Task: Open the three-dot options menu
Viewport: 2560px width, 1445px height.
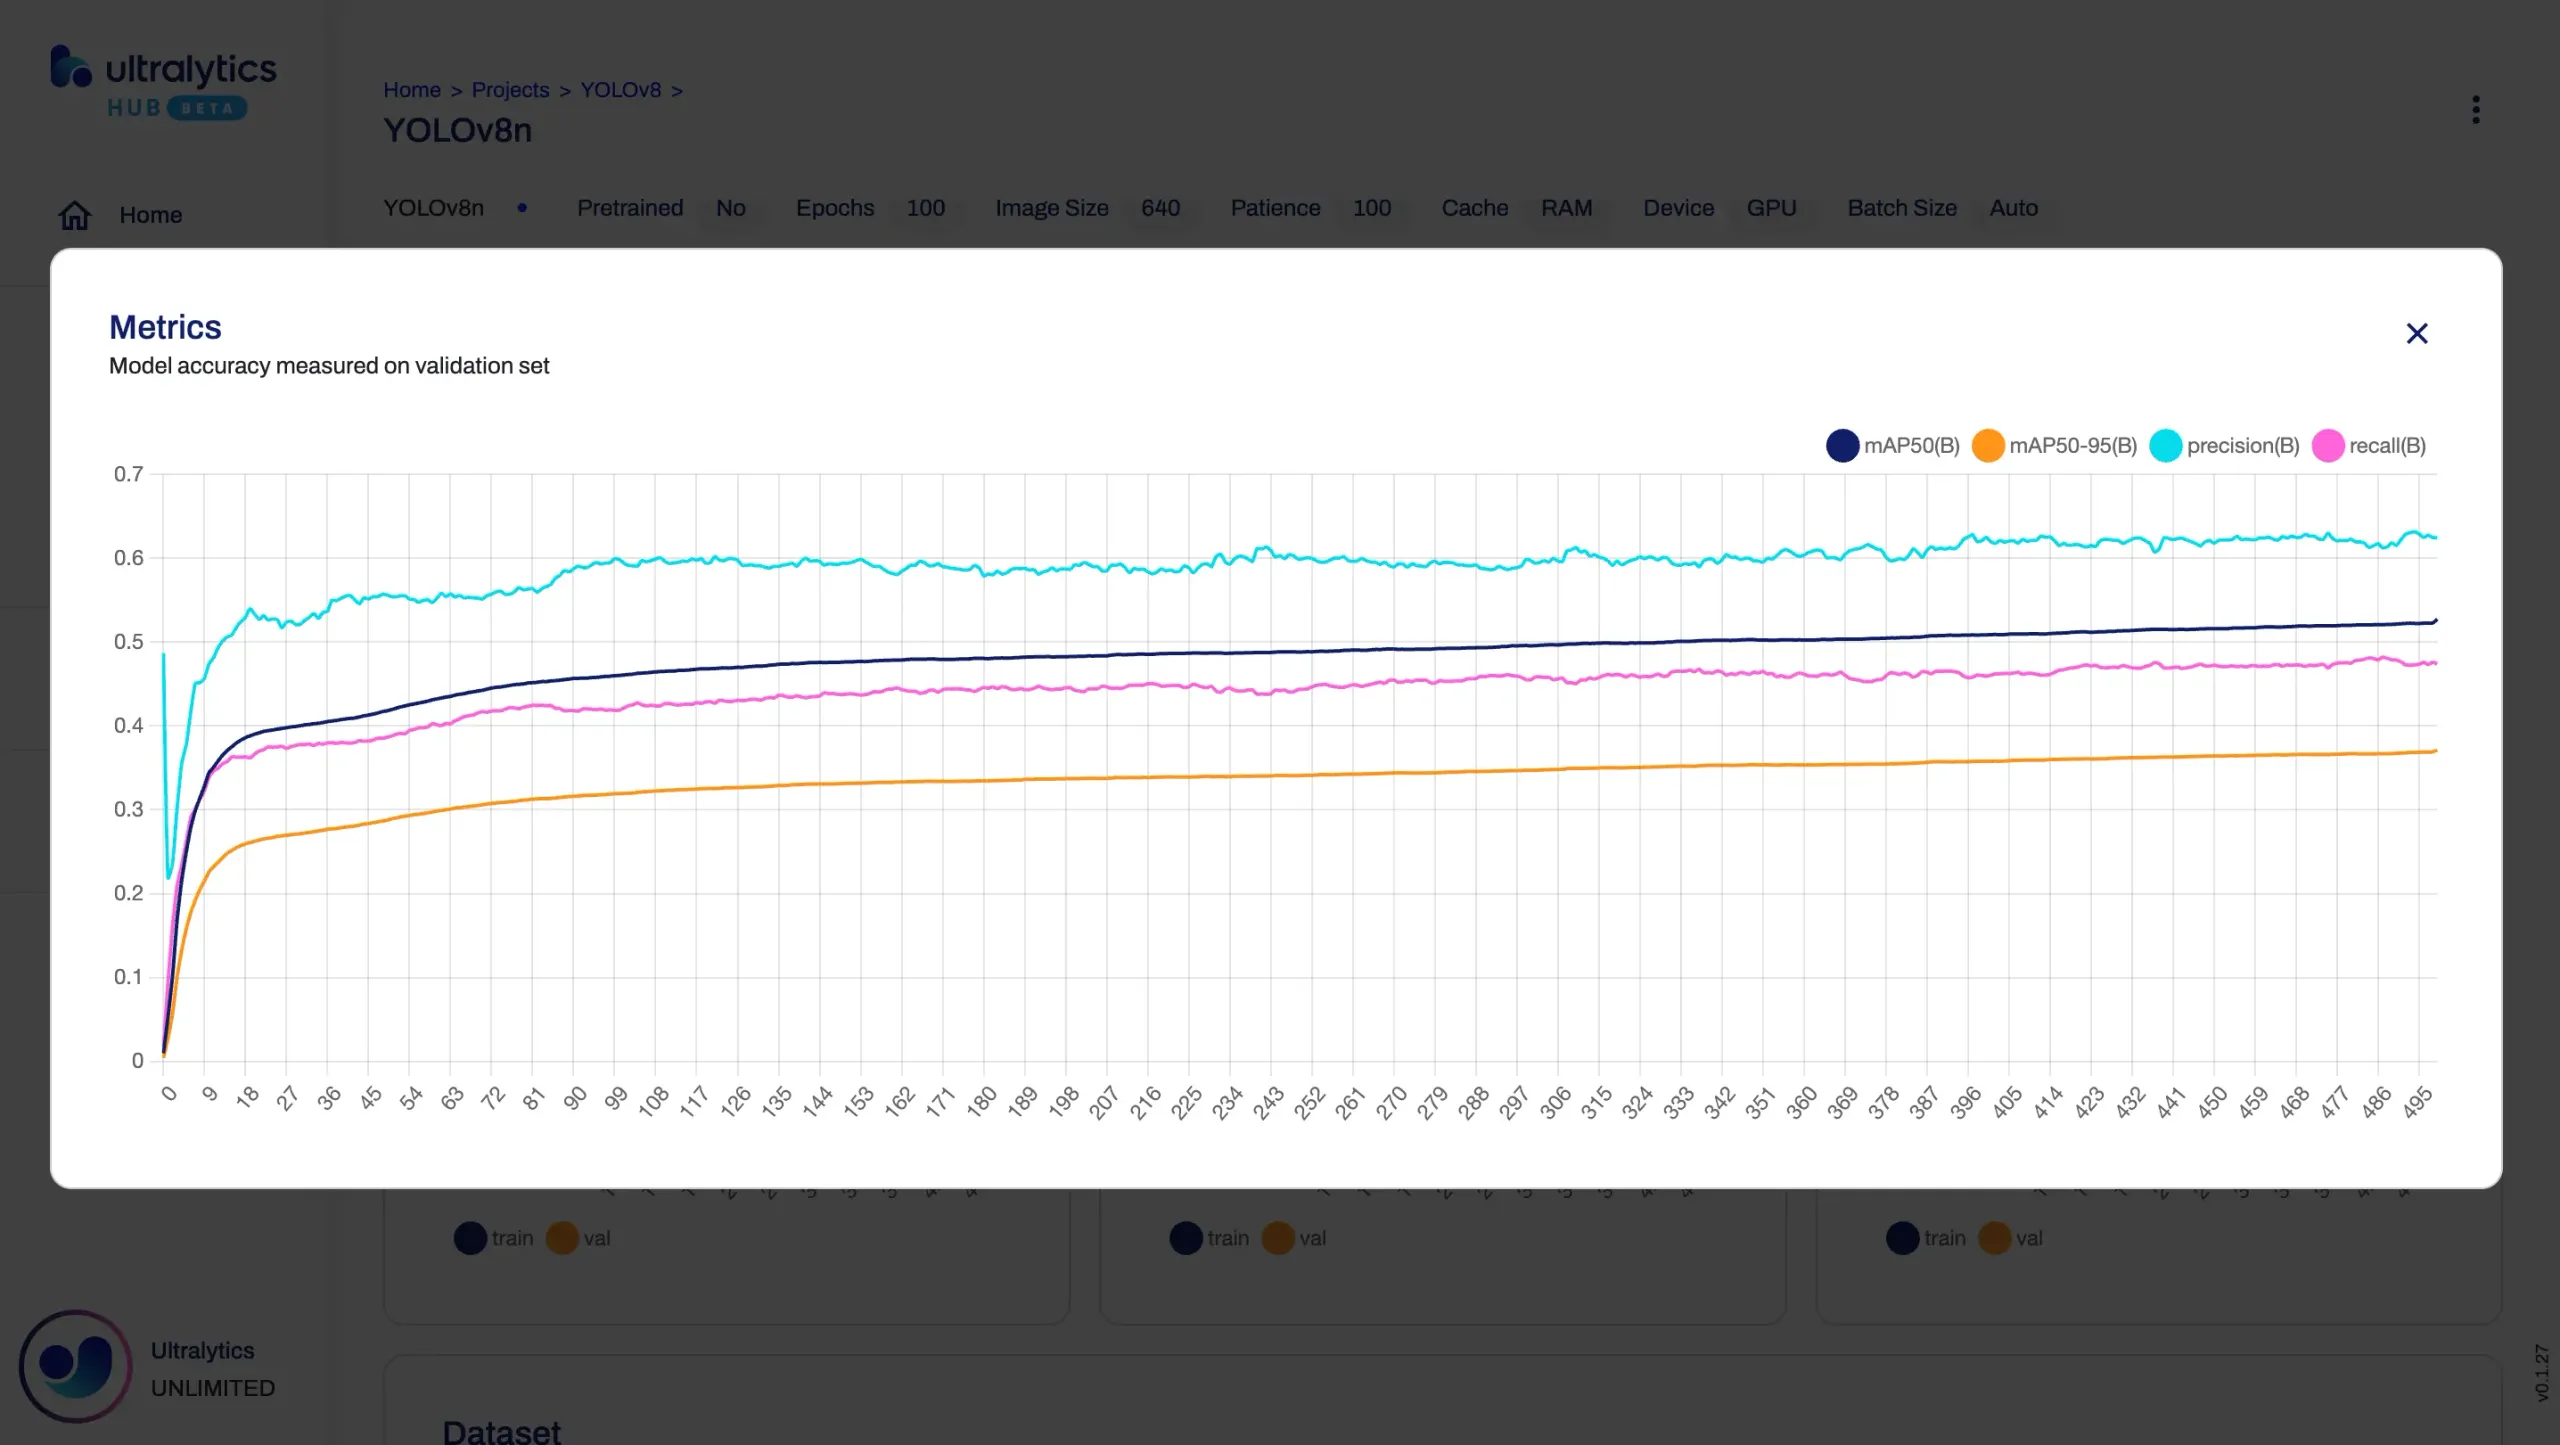Action: pyautogui.click(x=2476, y=110)
